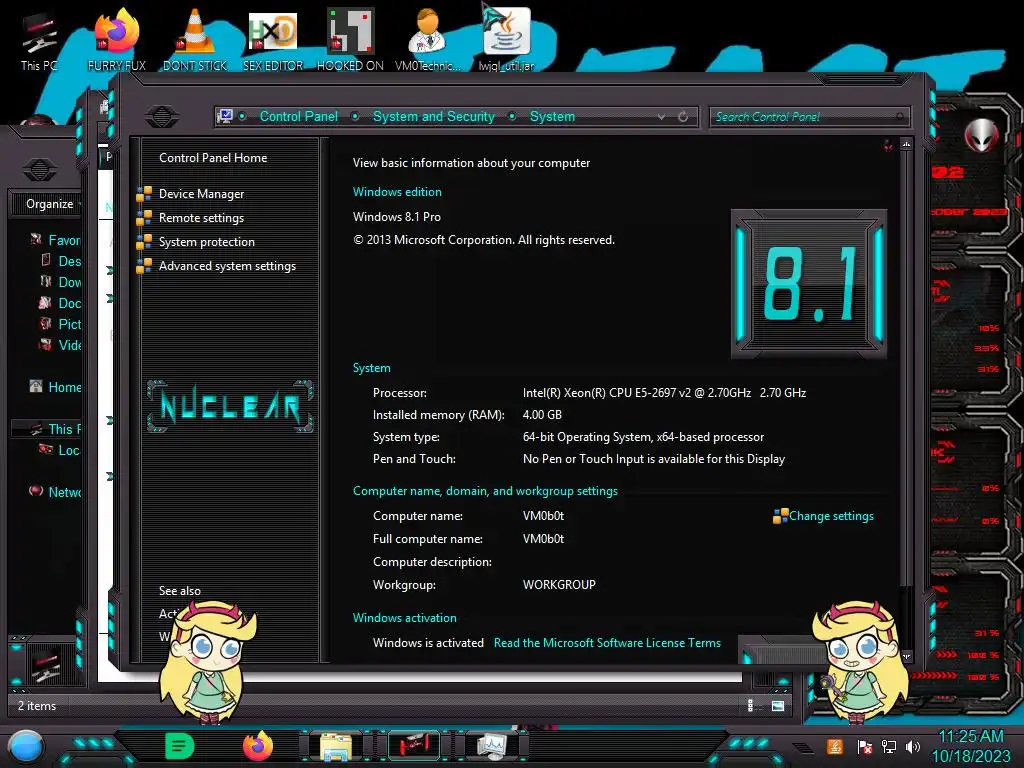The width and height of the screenshot is (1024, 768).
Task: Open DONT STICK VLC shortcut
Action: pyautogui.click(x=195, y=40)
